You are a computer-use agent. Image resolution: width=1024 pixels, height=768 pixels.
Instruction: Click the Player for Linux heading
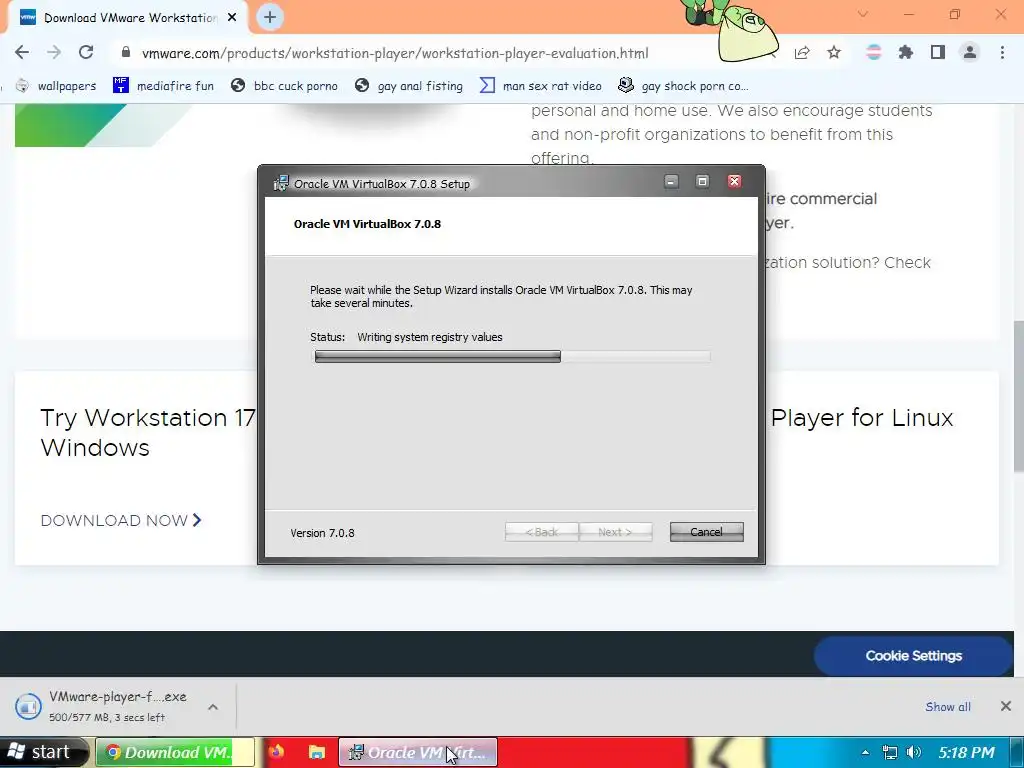pyautogui.click(x=862, y=417)
